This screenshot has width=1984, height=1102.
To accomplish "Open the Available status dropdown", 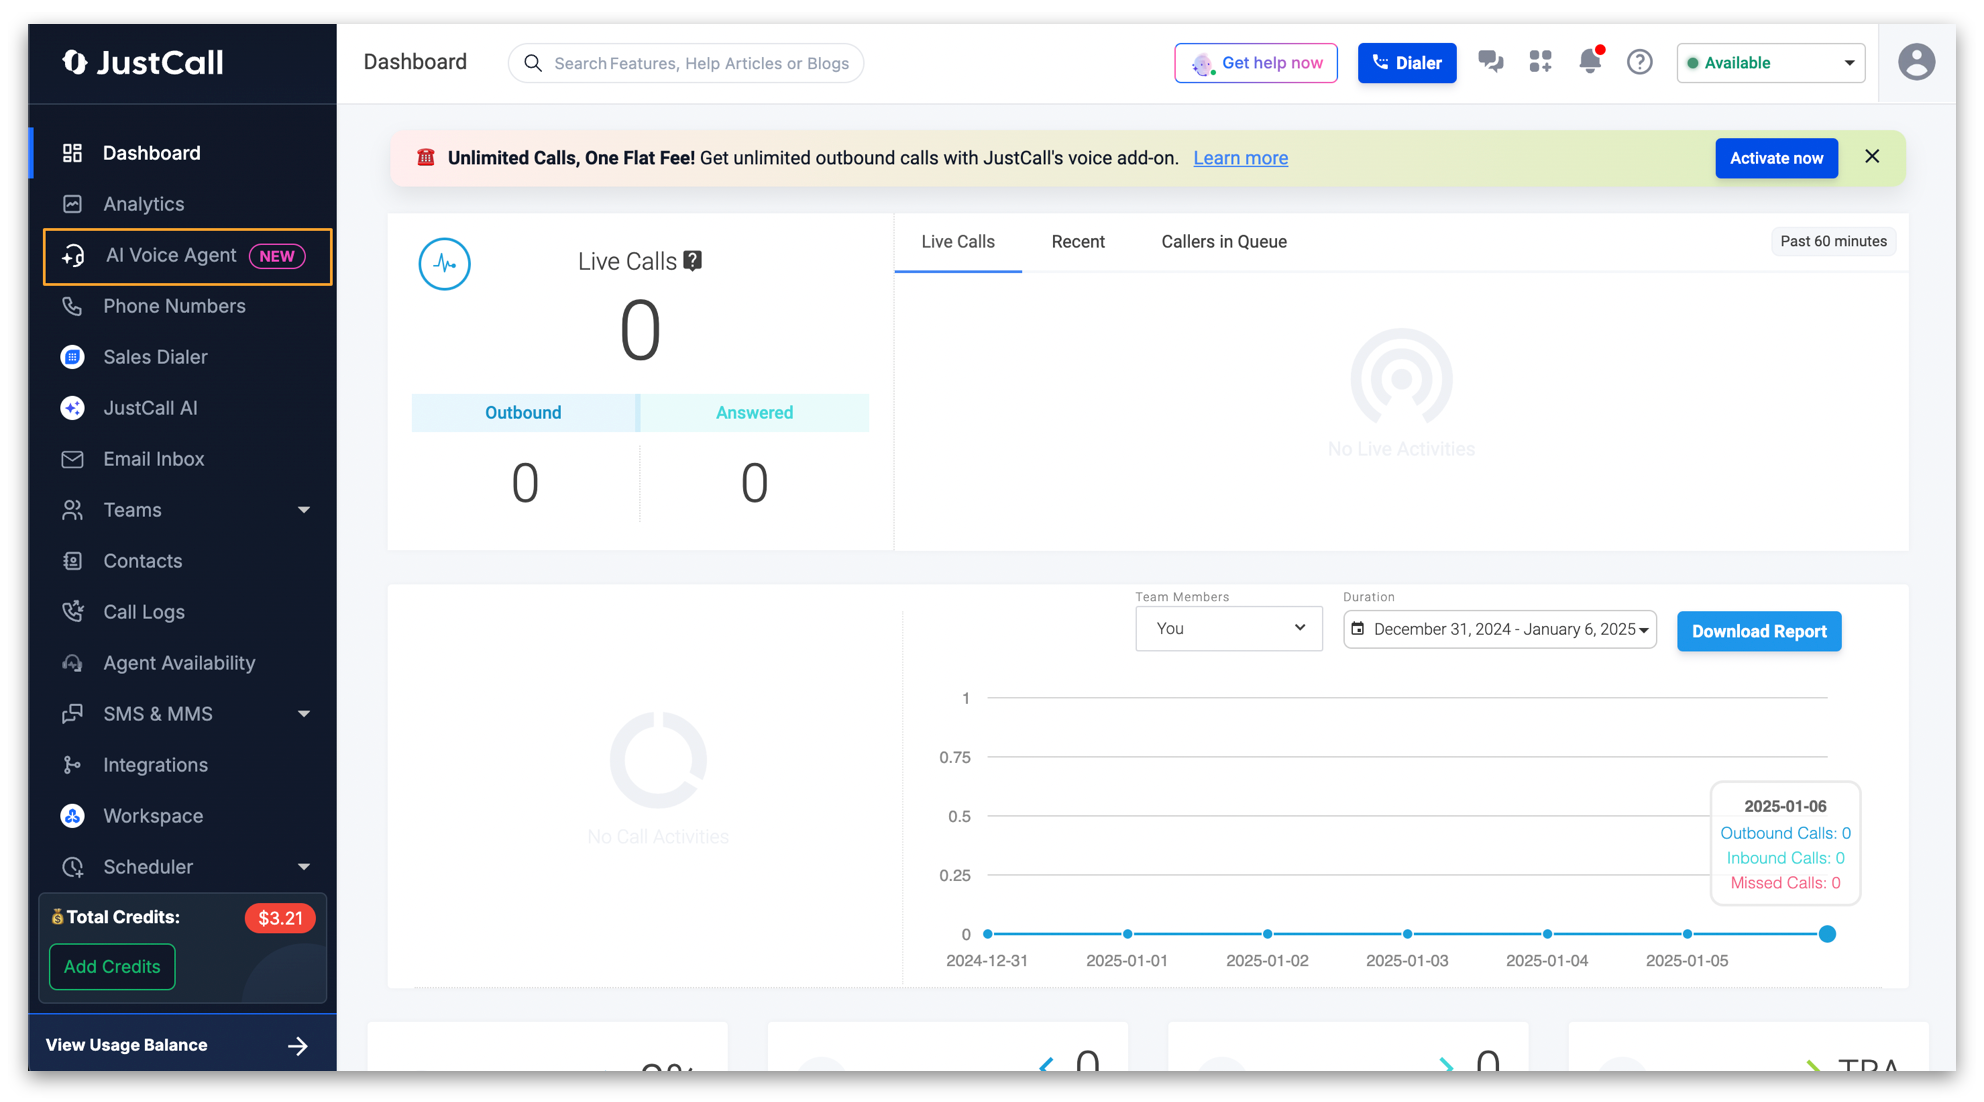I will point(1770,63).
